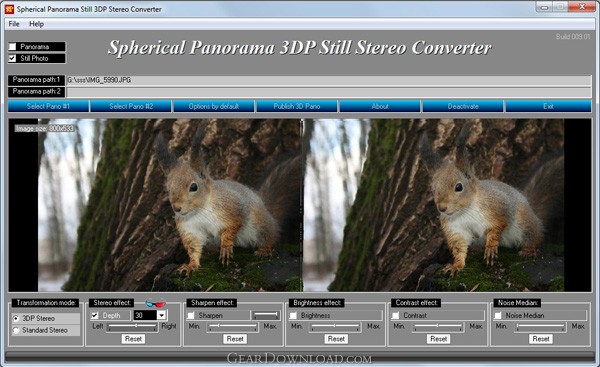
Task: Uncheck the Still Photo checkbox
Action: [x=13, y=58]
